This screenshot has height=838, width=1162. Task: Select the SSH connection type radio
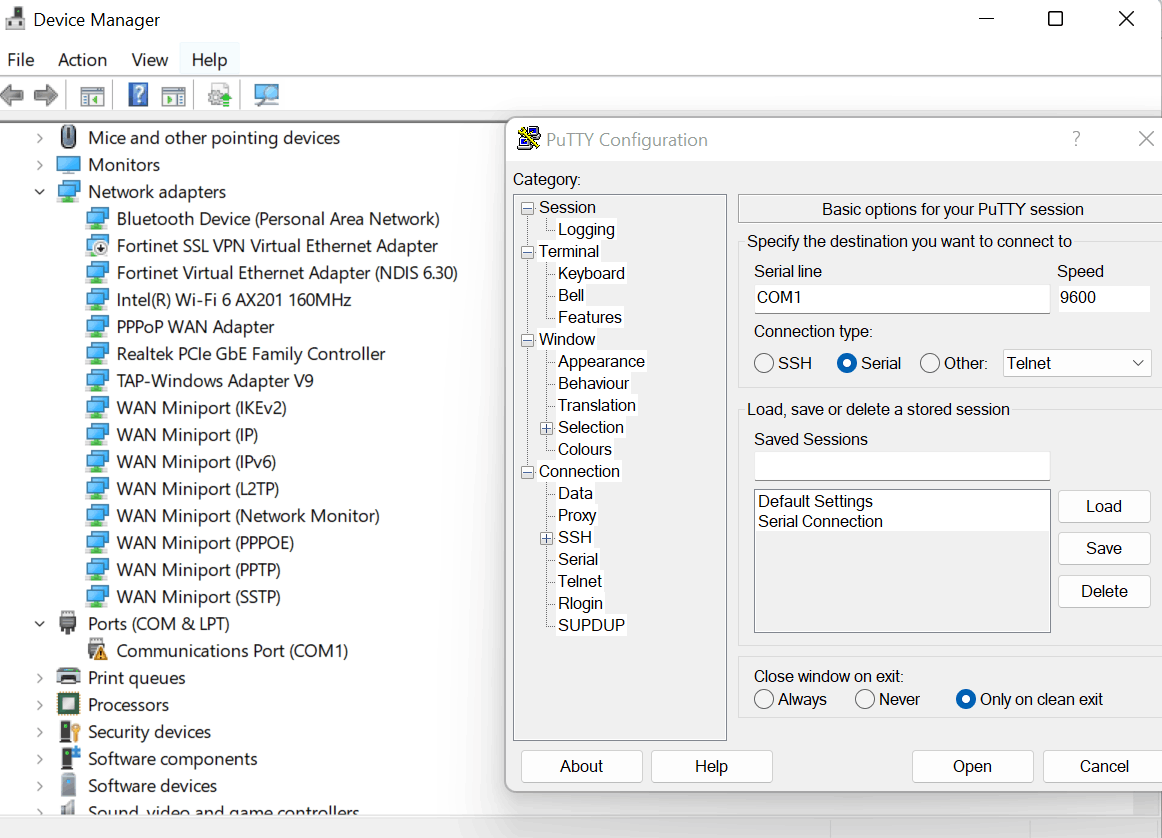764,363
